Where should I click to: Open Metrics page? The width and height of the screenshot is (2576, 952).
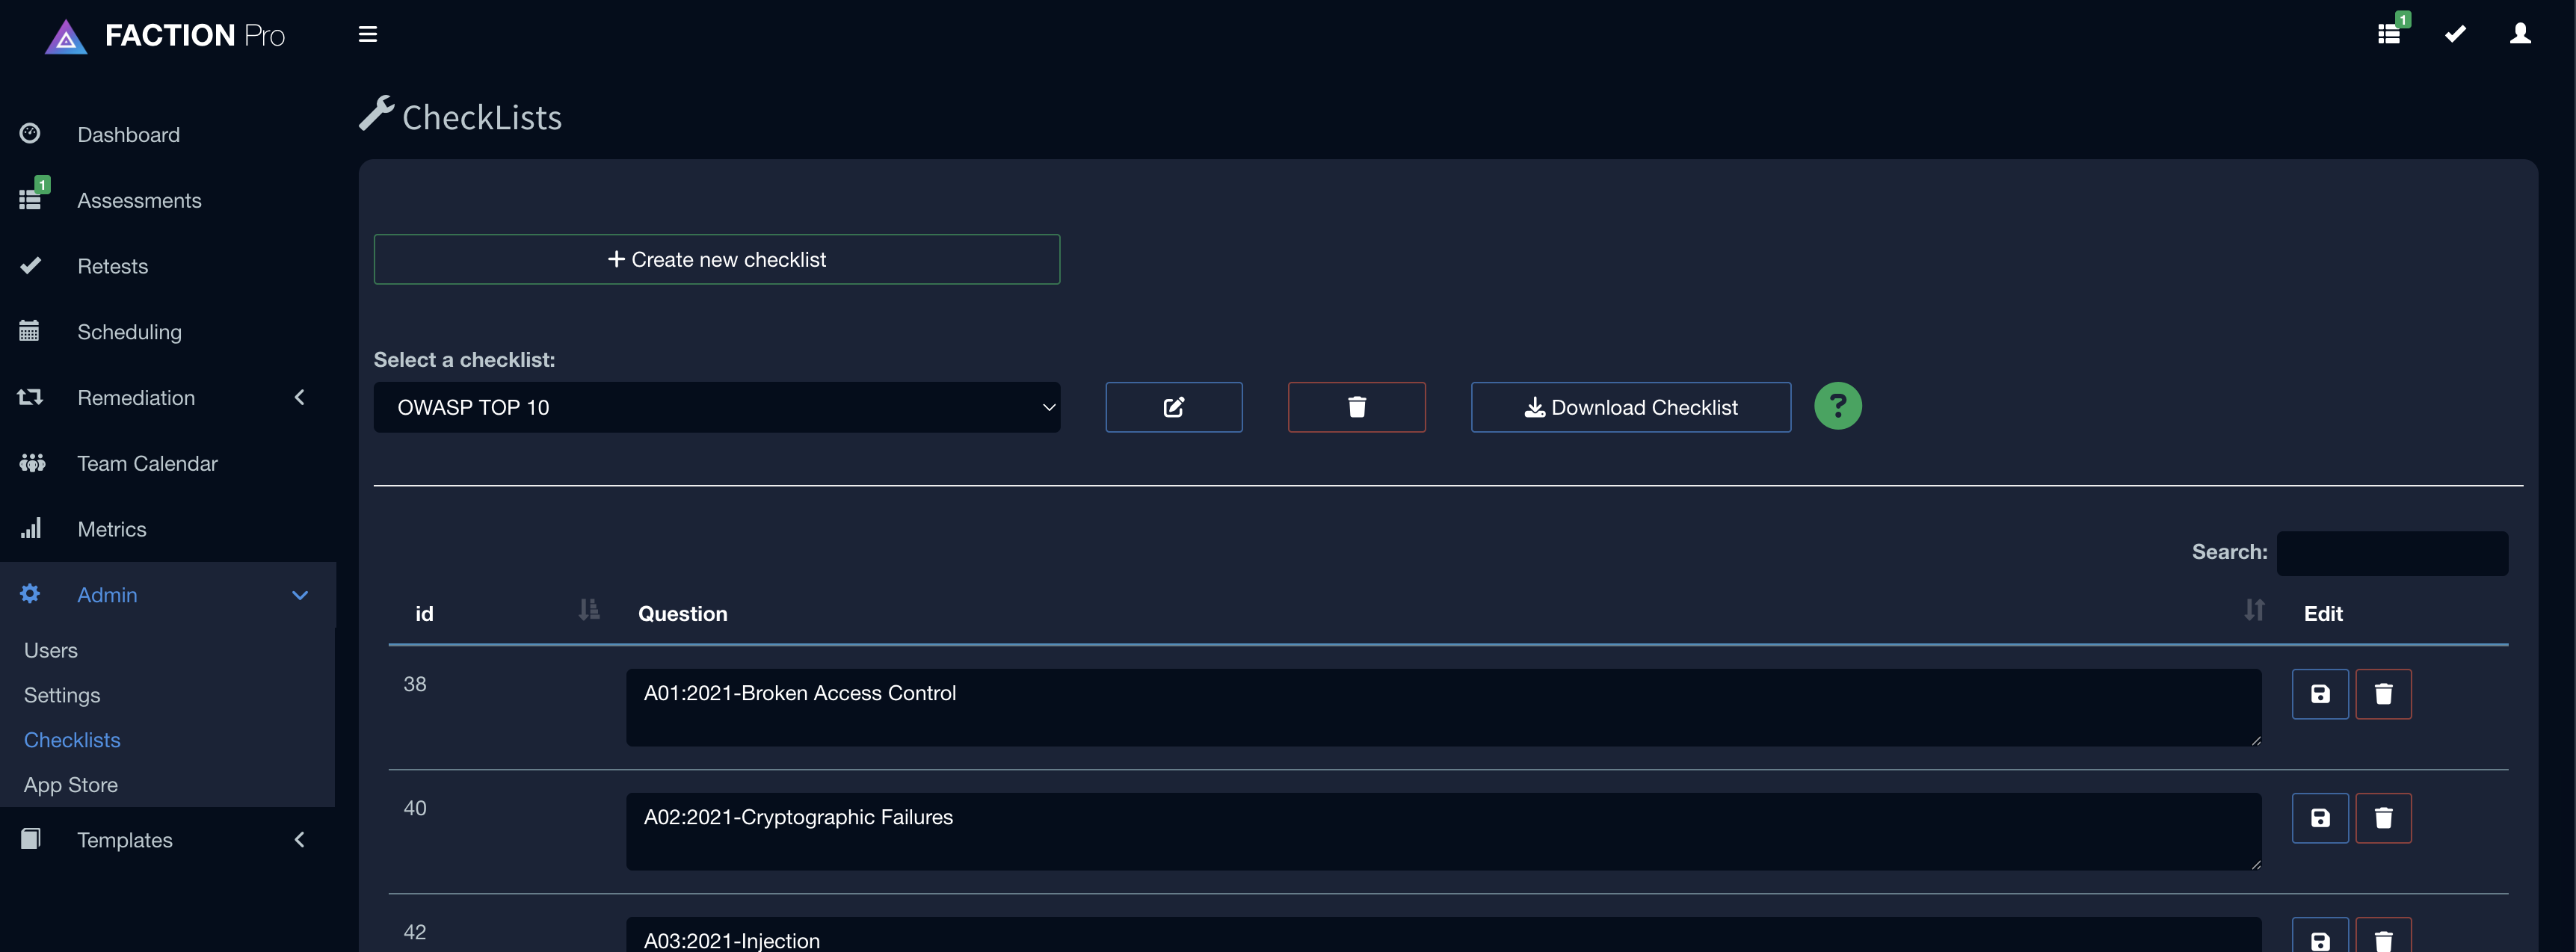111,529
